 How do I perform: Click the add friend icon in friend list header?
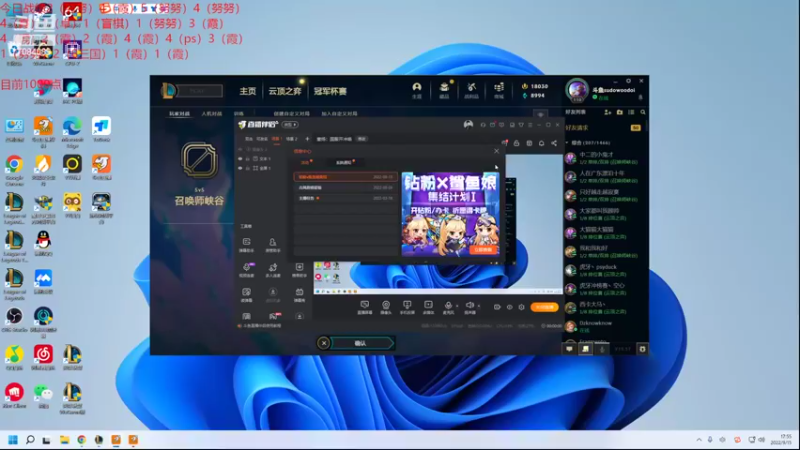tap(607, 112)
